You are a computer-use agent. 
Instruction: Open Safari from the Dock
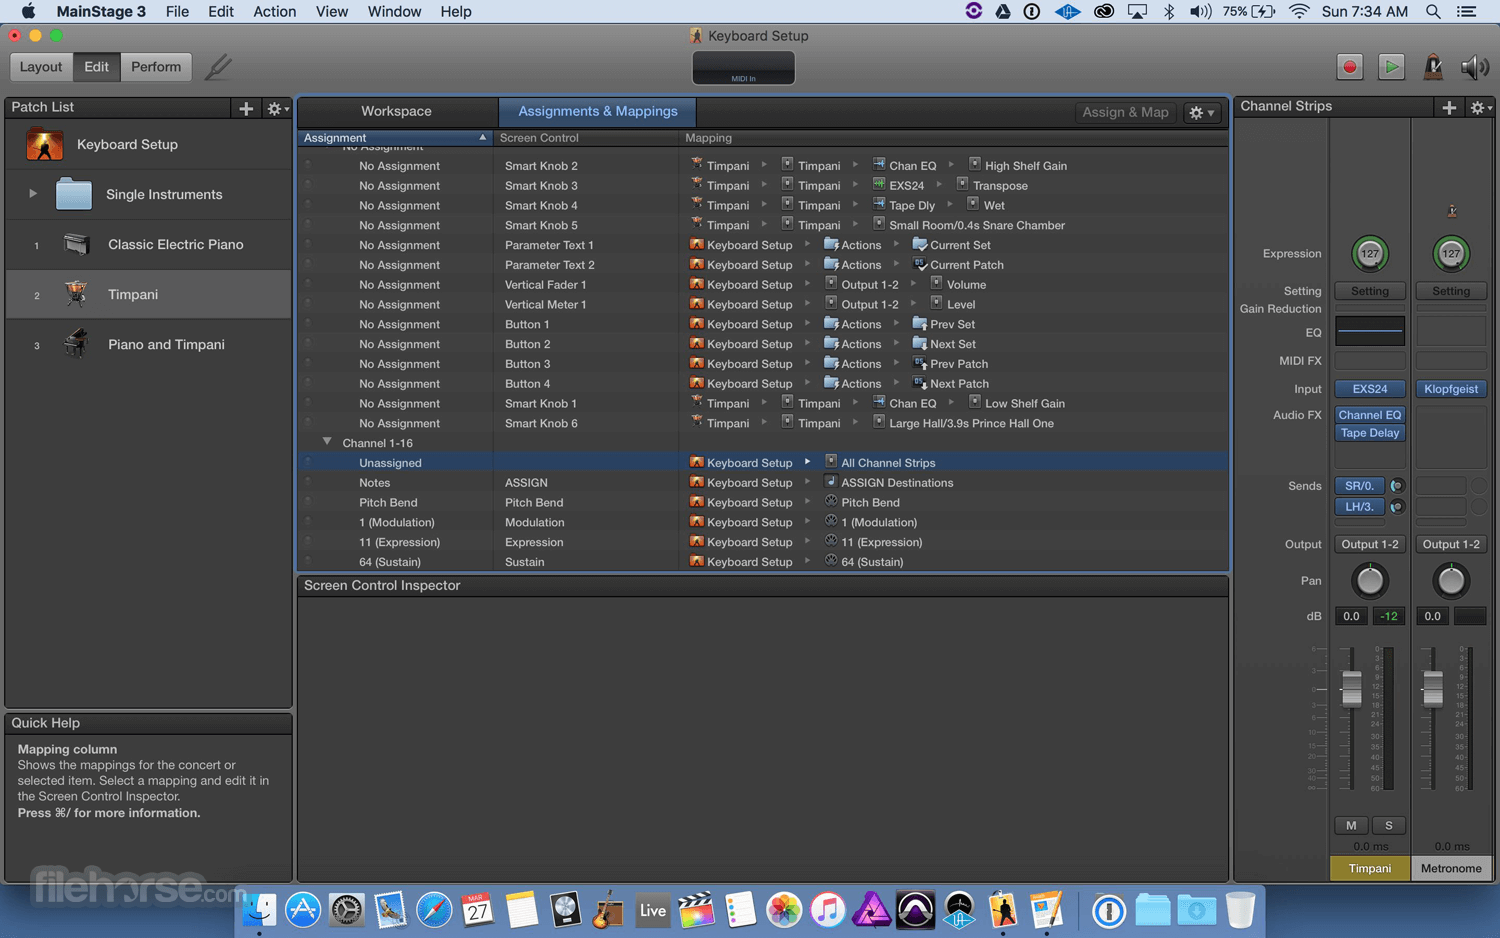434,909
